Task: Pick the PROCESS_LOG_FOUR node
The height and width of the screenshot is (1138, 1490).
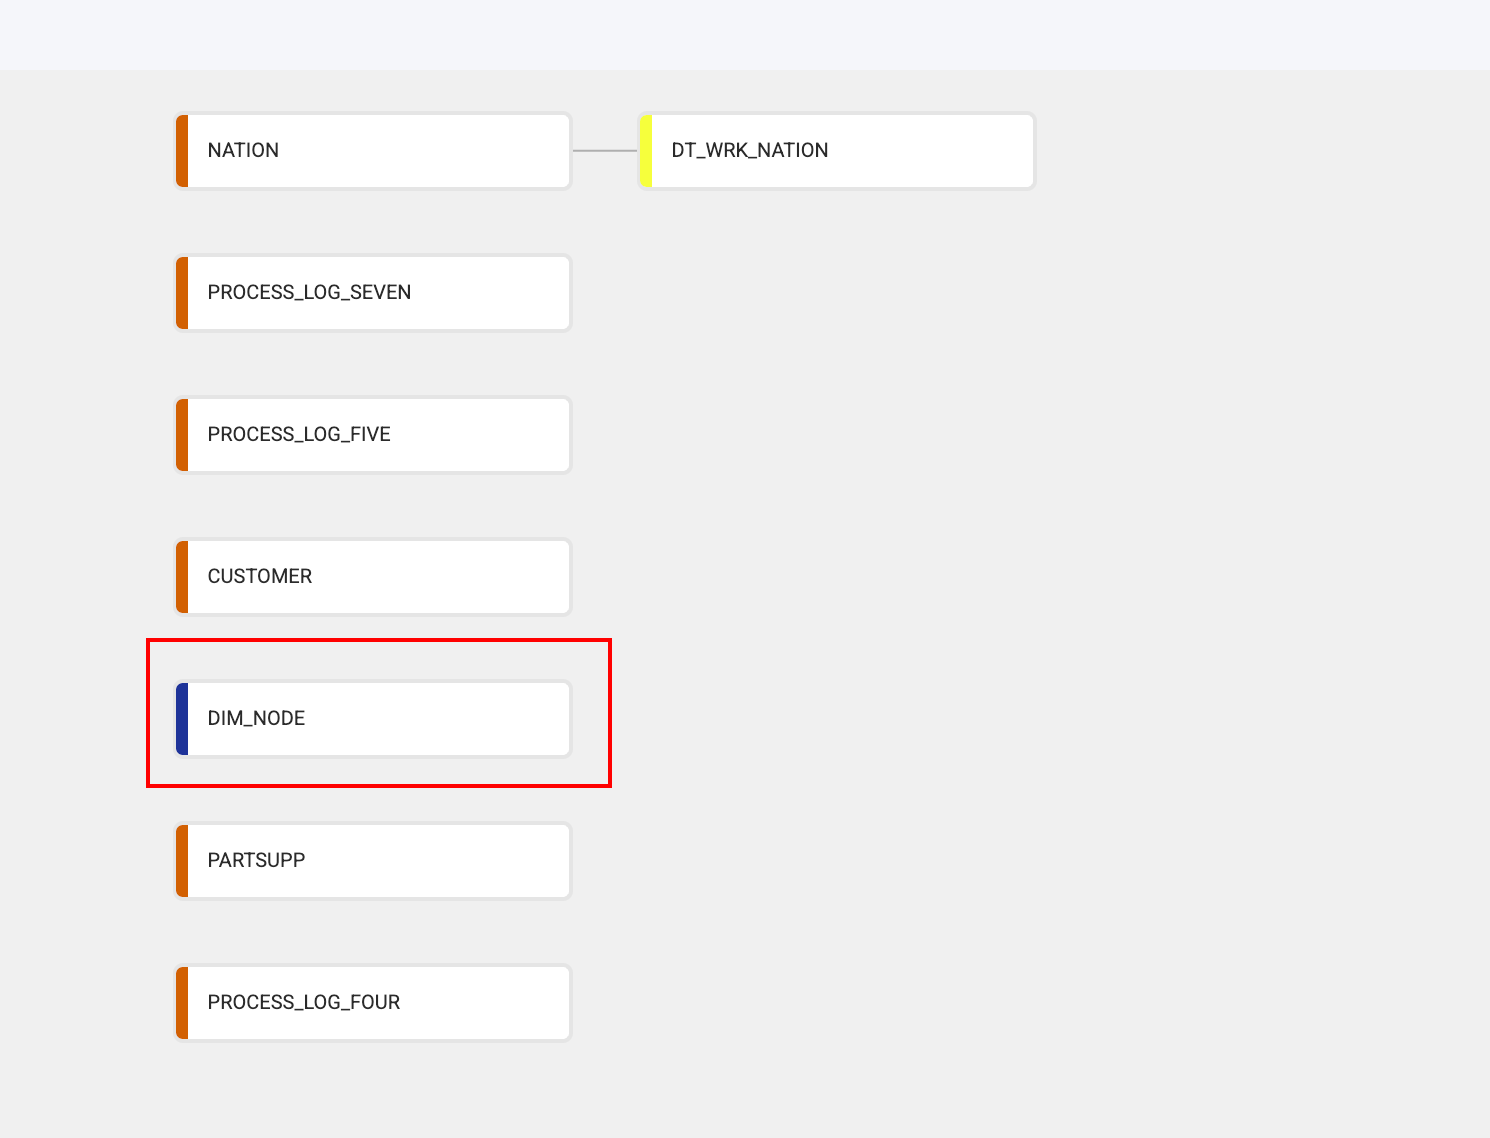Action: (x=373, y=1003)
